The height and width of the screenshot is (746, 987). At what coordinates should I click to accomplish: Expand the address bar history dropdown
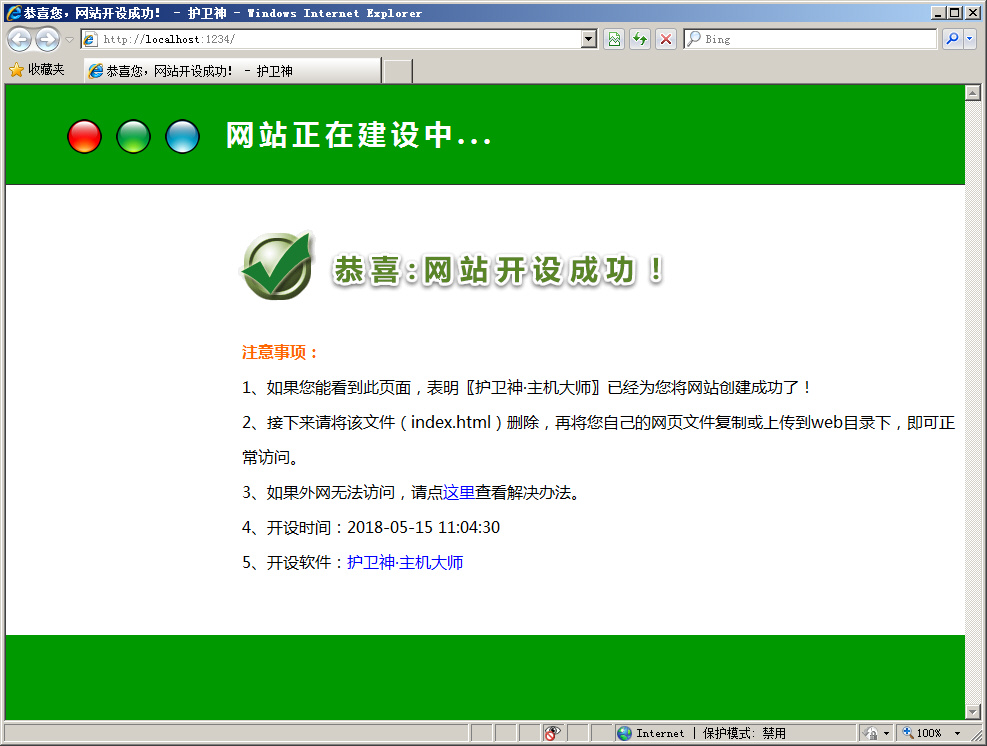(588, 39)
